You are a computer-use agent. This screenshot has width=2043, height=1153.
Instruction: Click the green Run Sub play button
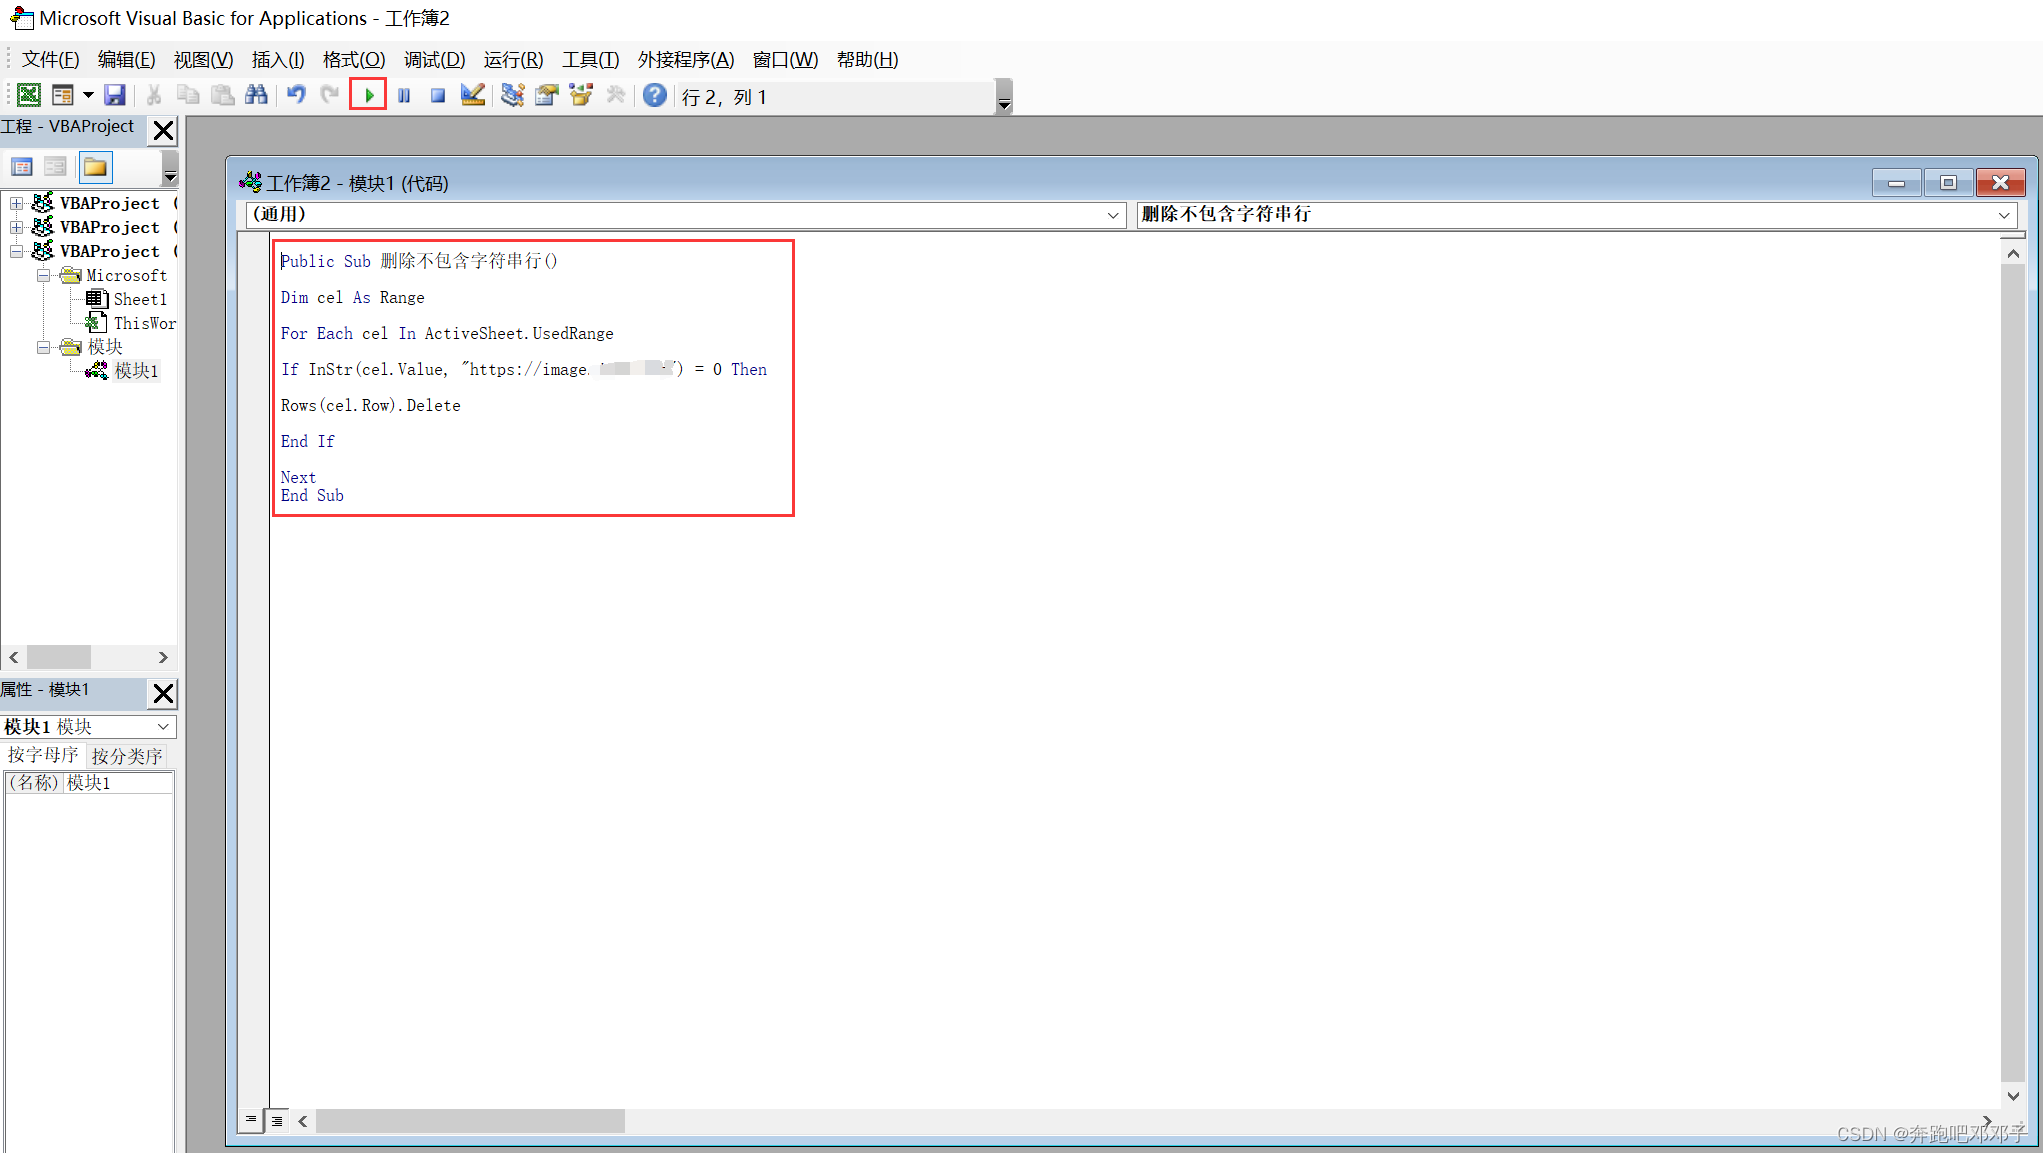(369, 96)
